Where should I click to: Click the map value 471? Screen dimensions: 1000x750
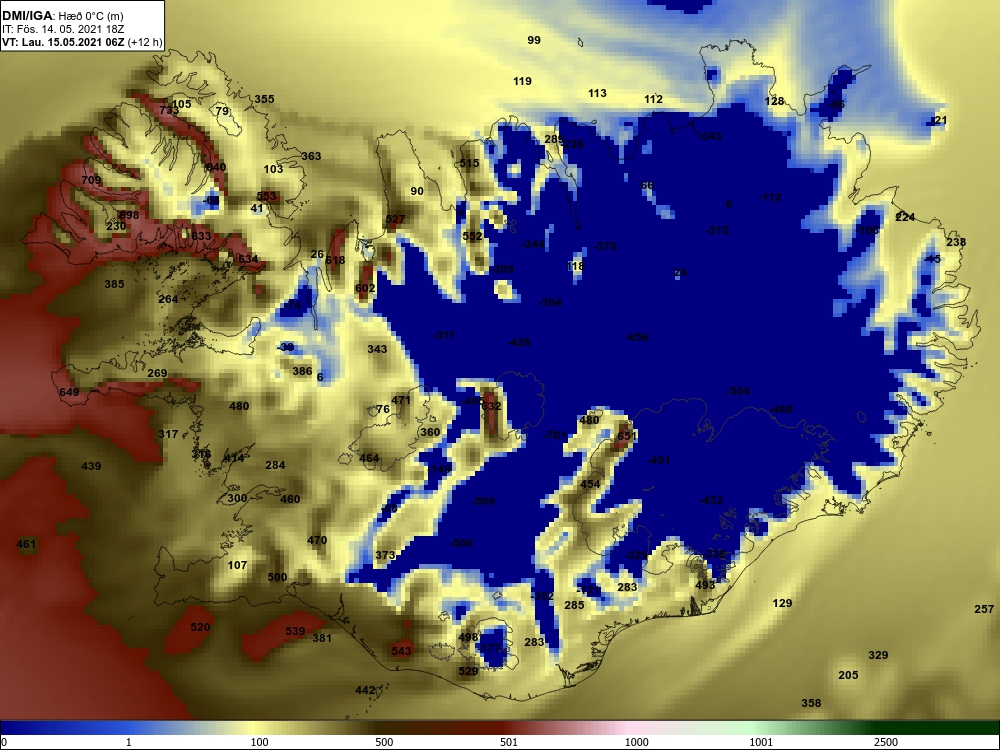pyautogui.click(x=401, y=401)
